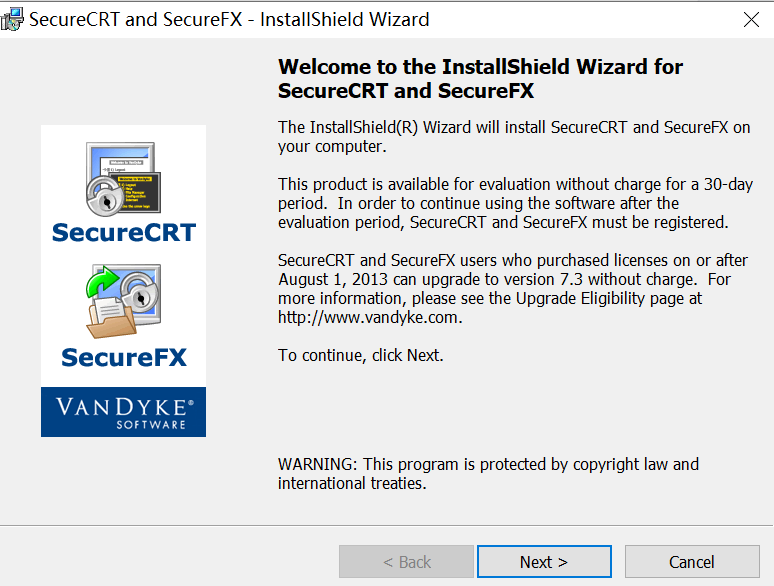
Task: Cancel the InstallShield Wizard
Action: (691, 562)
